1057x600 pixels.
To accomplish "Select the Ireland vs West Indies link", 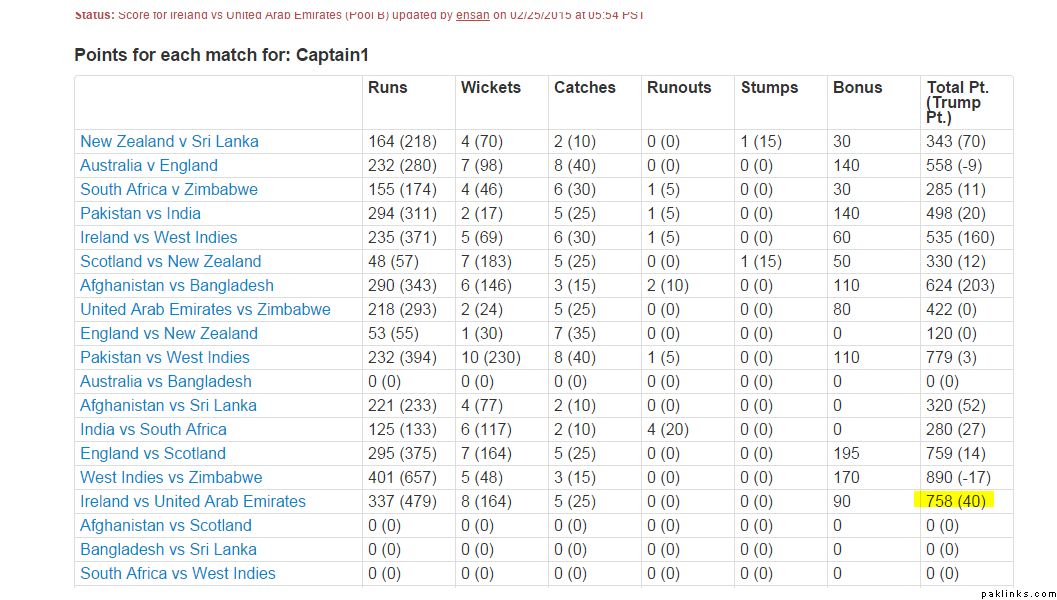I will point(159,238).
